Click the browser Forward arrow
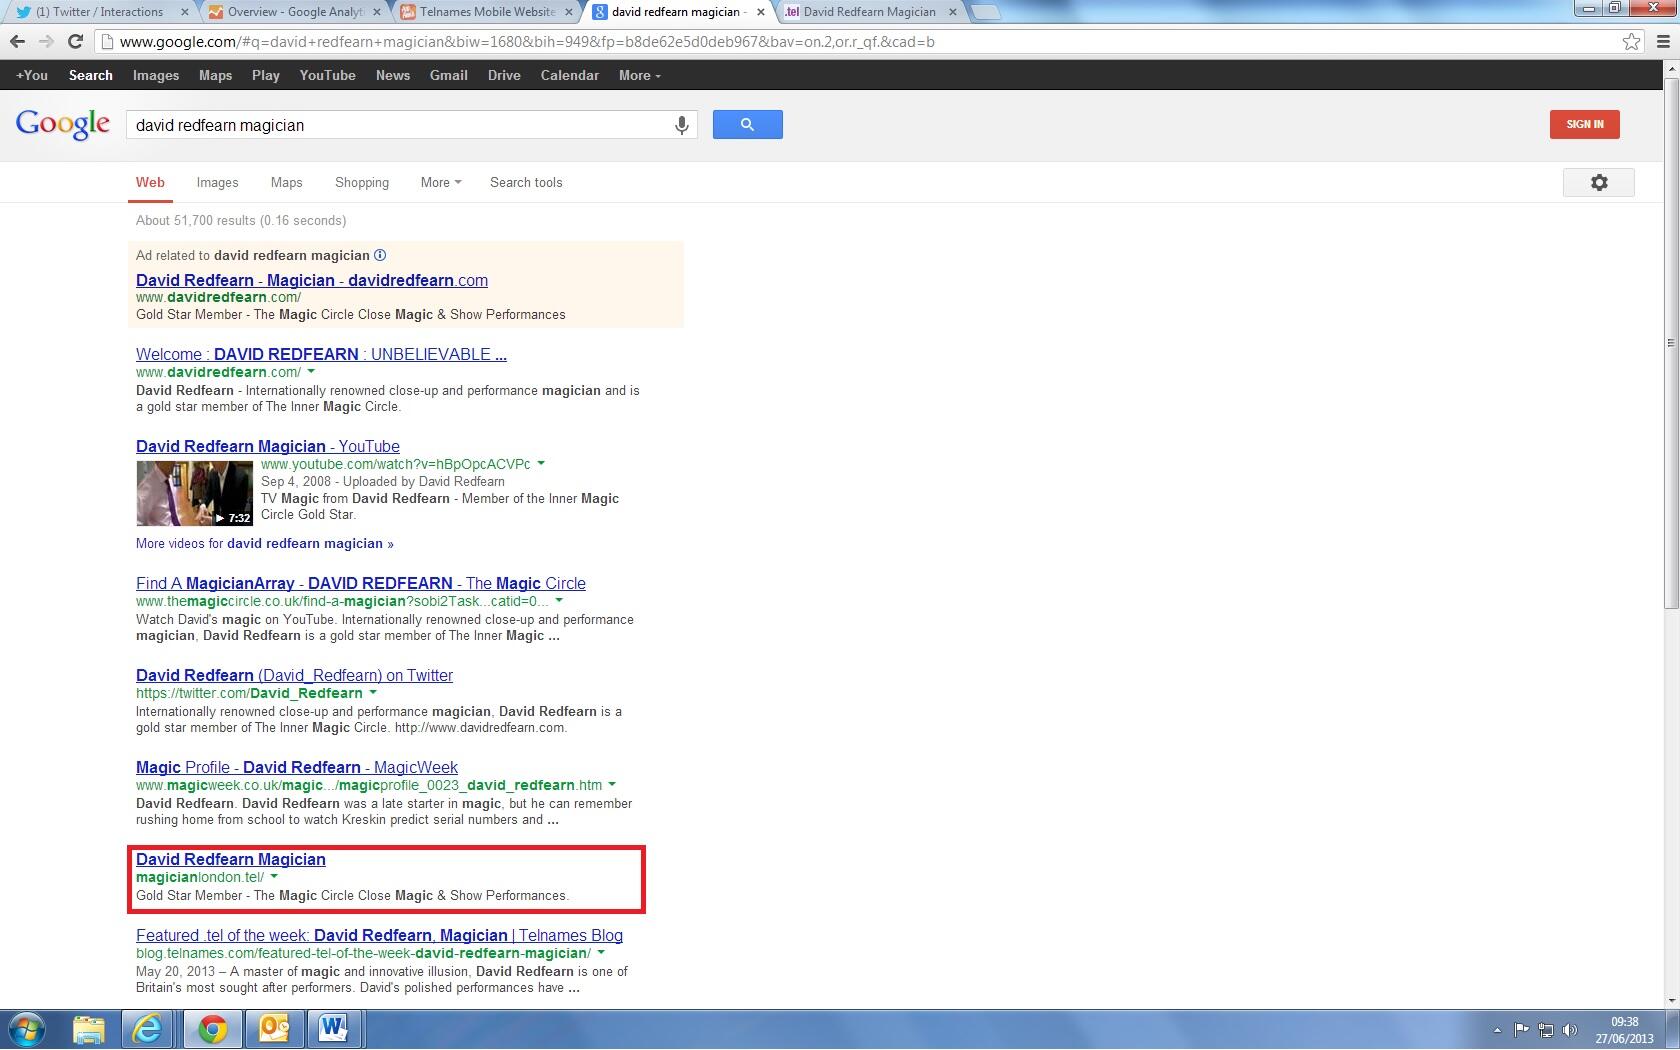The image size is (1680, 1050). 46,42
